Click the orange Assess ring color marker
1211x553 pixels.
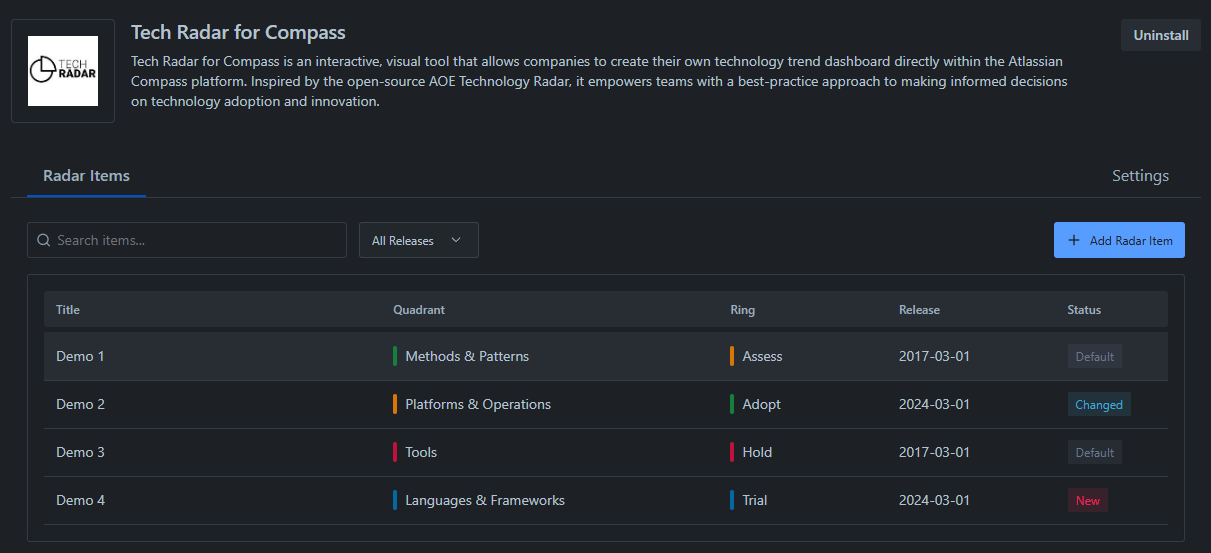(732, 356)
